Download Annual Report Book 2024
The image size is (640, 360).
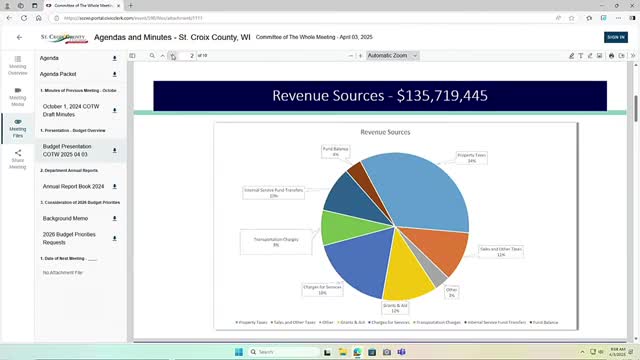click(115, 187)
